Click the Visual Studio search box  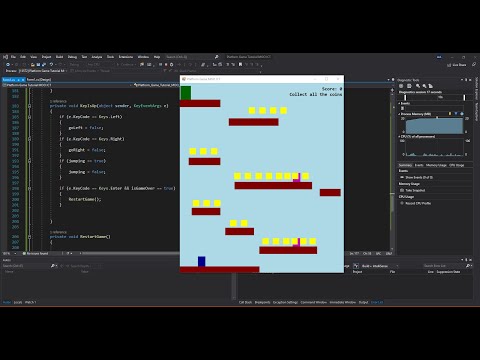click(x=192, y=57)
